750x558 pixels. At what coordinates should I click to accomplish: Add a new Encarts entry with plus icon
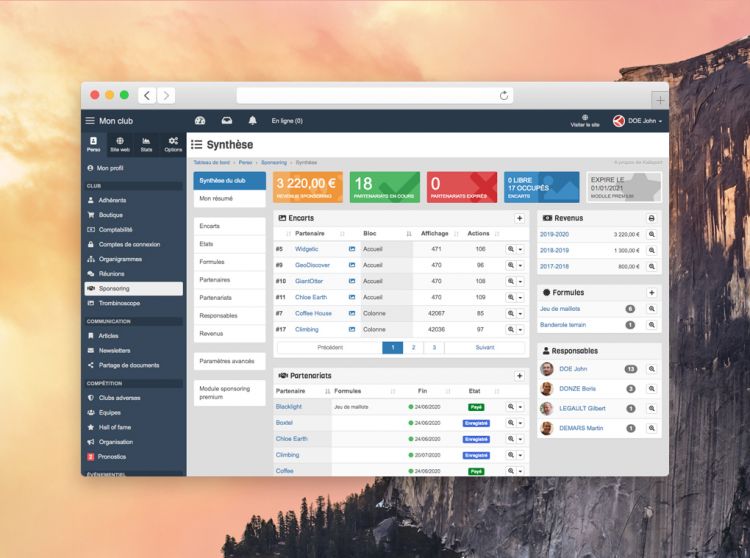[x=519, y=219]
